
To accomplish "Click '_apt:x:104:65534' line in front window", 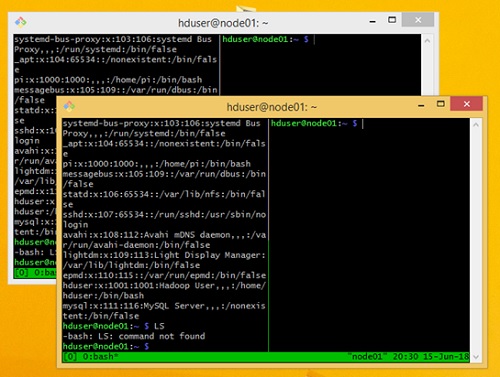I will 164,143.
